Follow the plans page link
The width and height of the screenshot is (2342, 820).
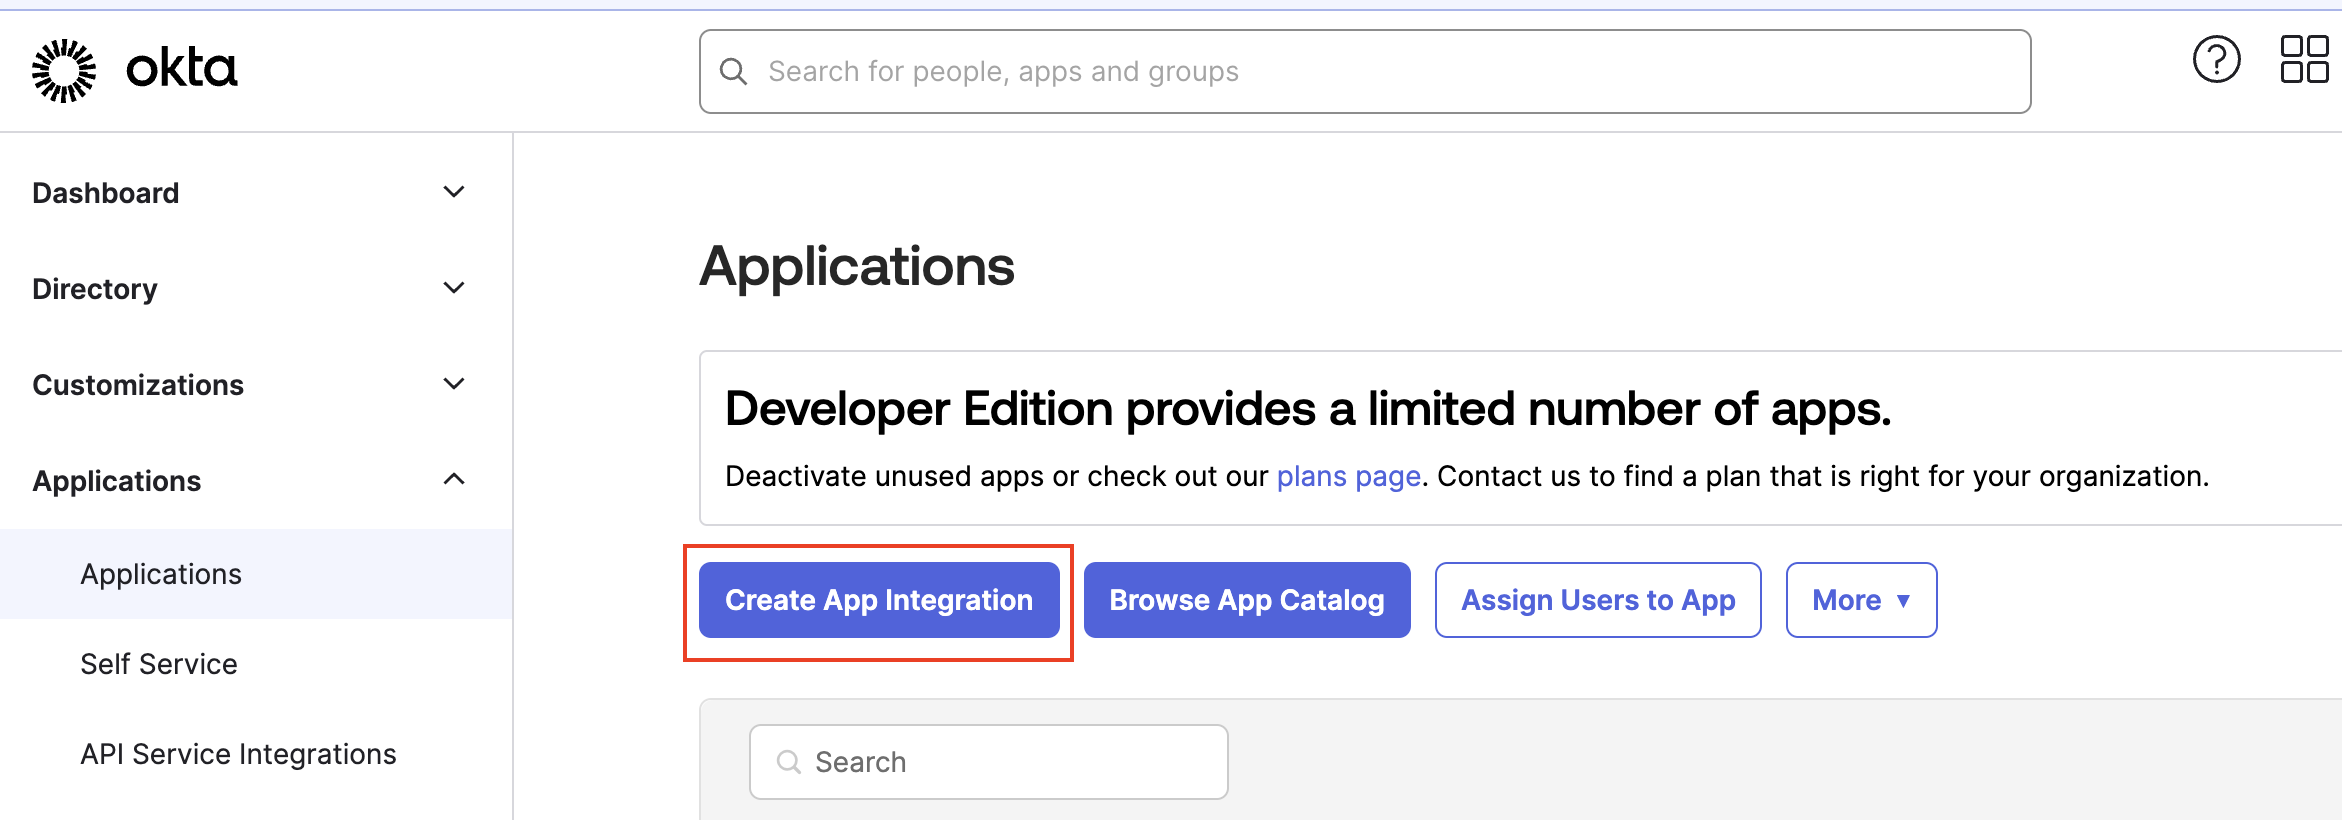click(x=1349, y=477)
